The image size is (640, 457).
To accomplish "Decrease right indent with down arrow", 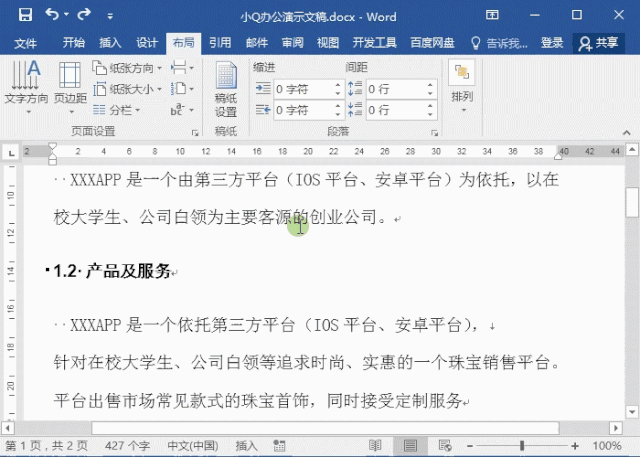I will click(338, 115).
